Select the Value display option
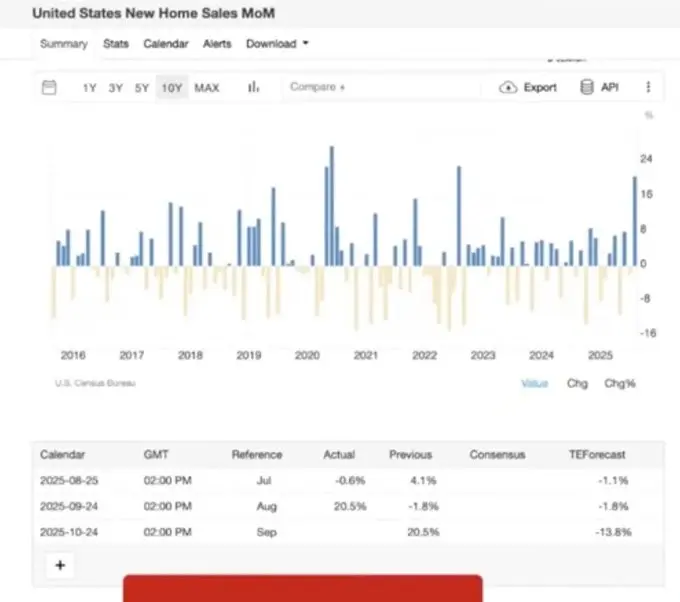 tap(535, 383)
